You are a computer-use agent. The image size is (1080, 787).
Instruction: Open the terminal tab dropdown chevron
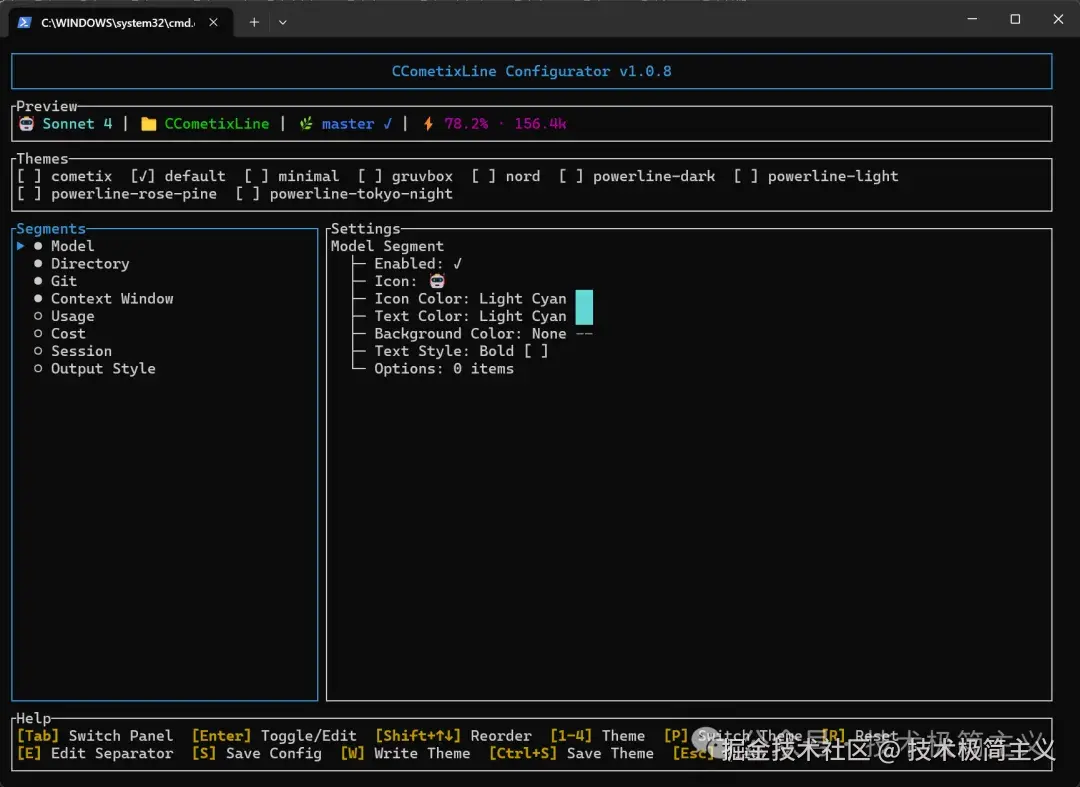pyautogui.click(x=283, y=22)
